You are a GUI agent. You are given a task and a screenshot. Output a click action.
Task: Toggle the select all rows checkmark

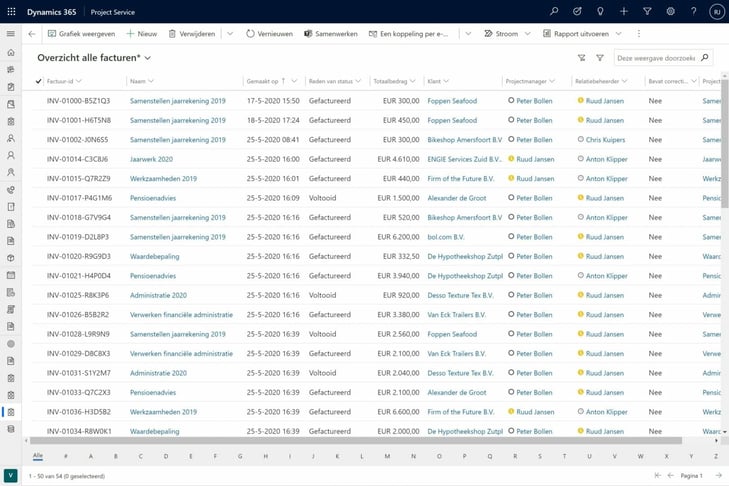(x=39, y=81)
